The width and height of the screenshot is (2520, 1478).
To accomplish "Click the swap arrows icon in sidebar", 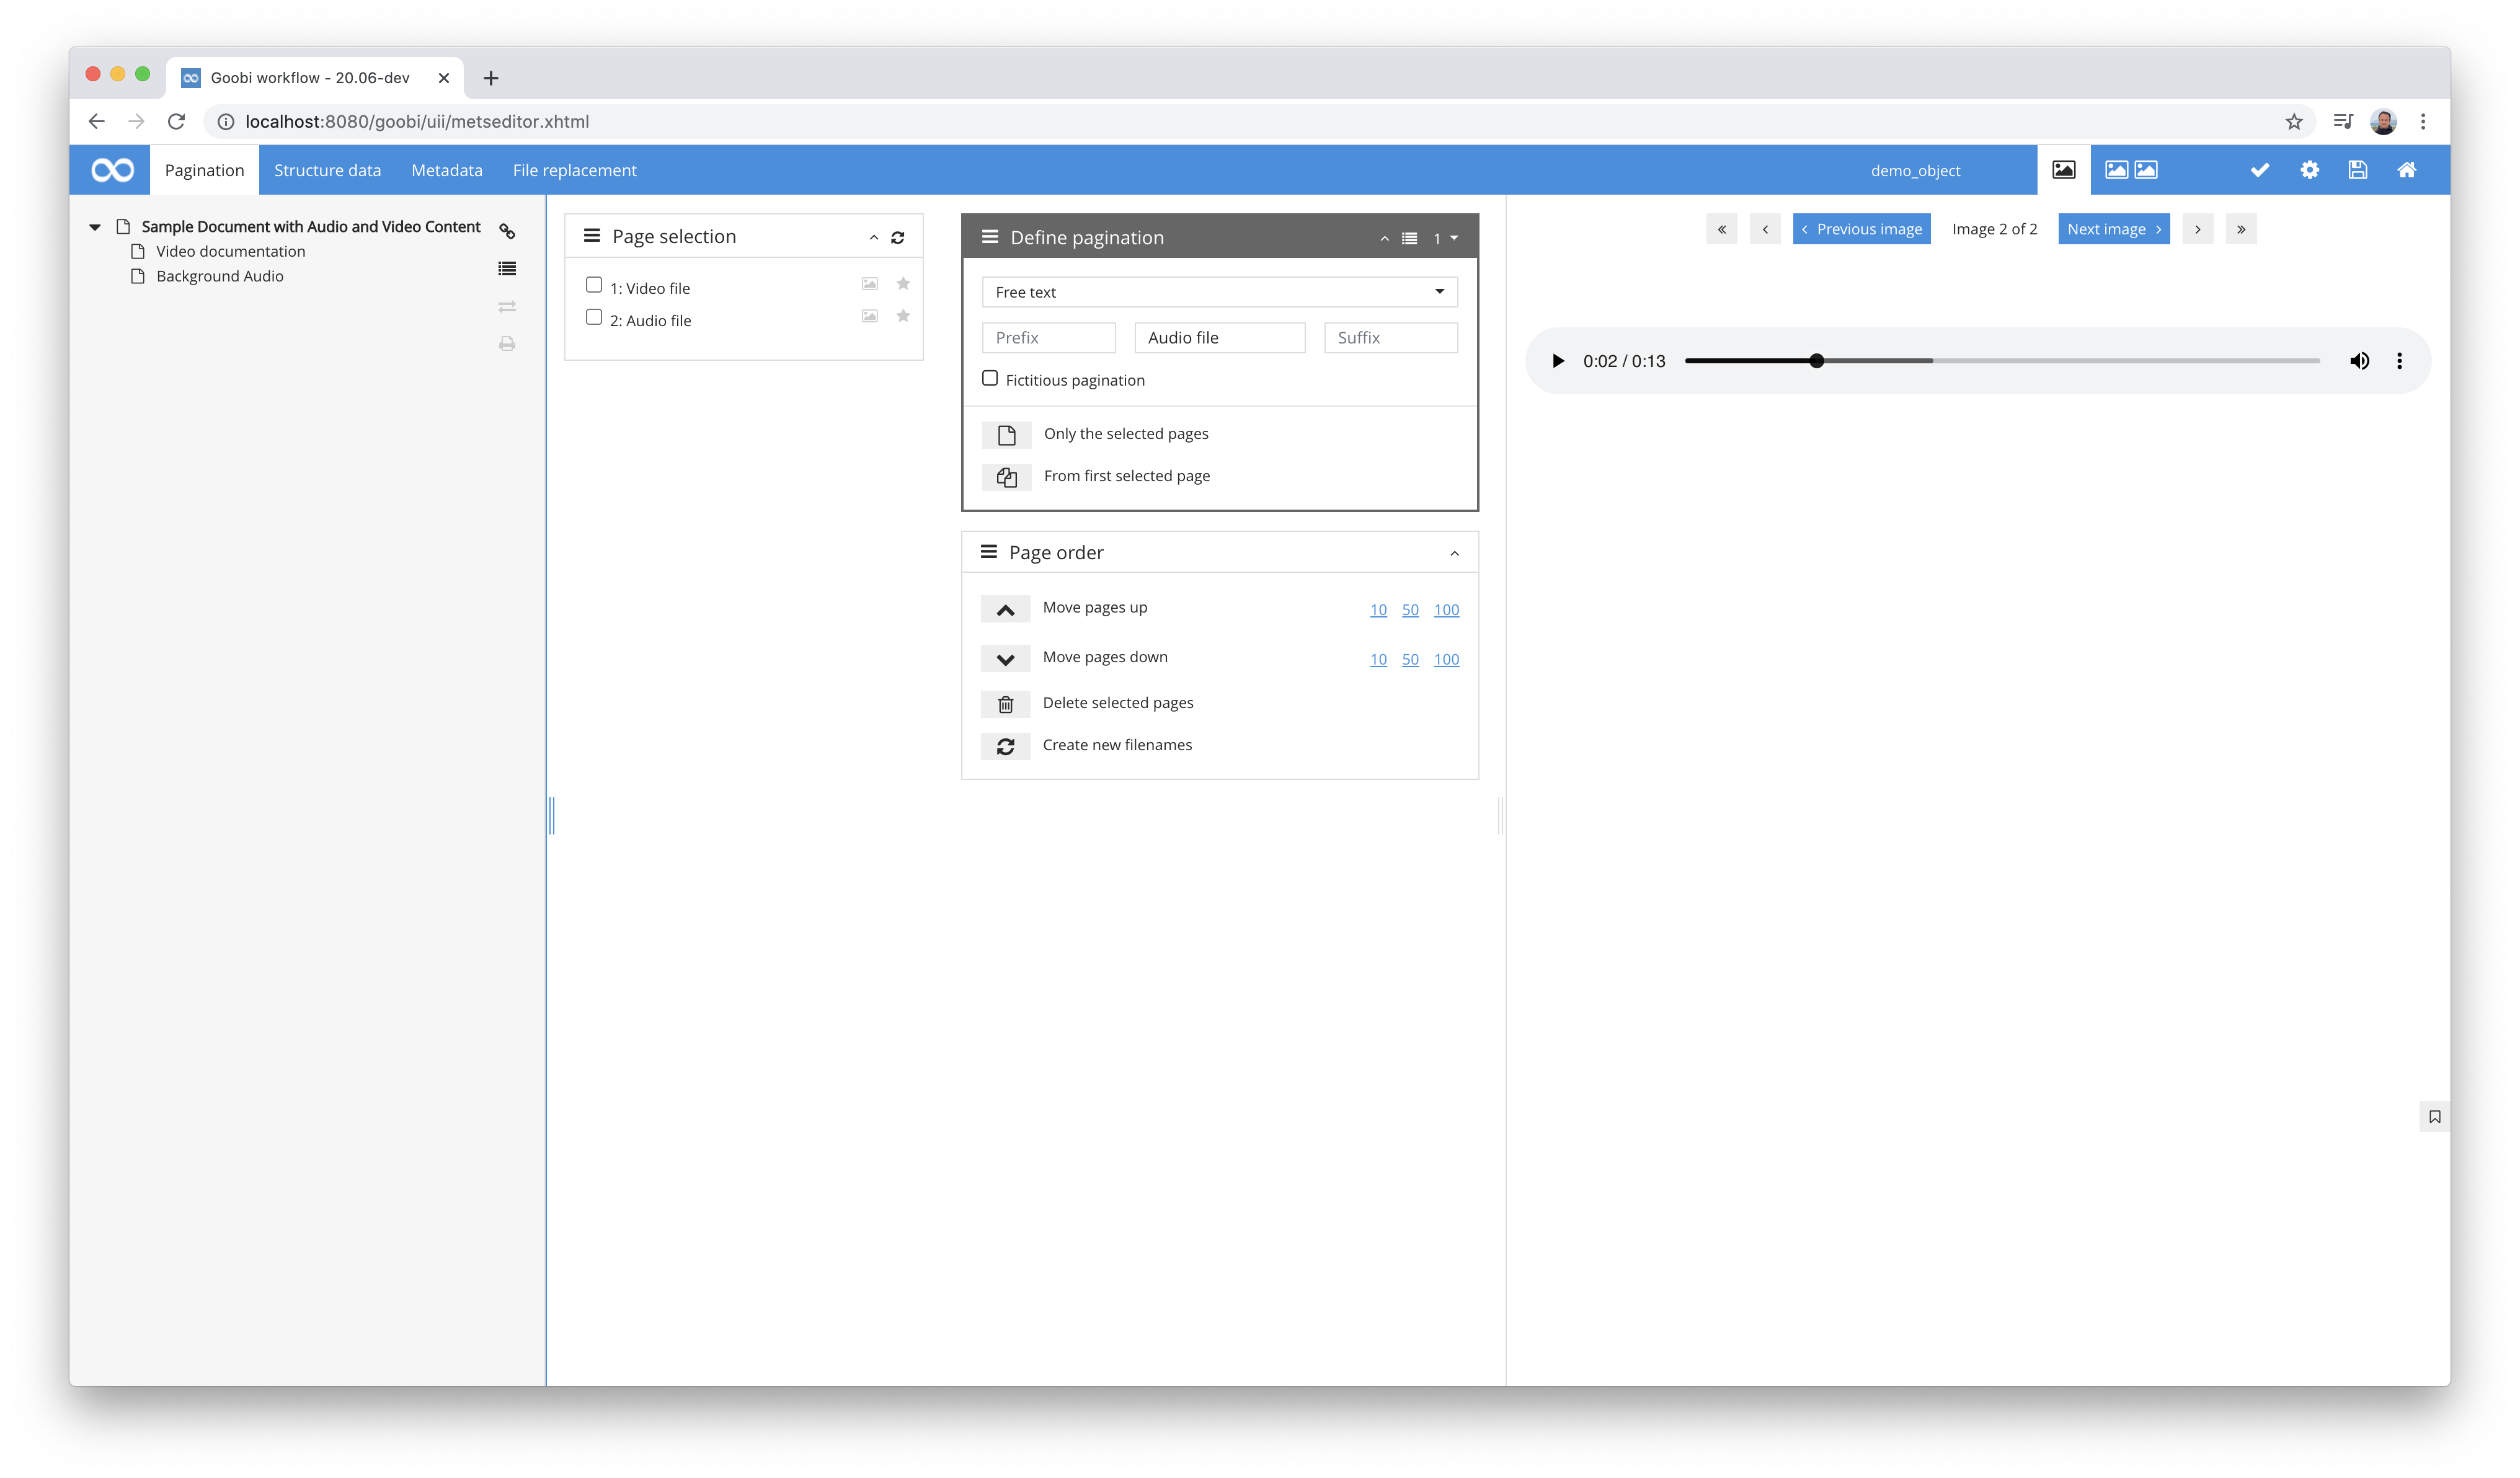I will point(507,306).
